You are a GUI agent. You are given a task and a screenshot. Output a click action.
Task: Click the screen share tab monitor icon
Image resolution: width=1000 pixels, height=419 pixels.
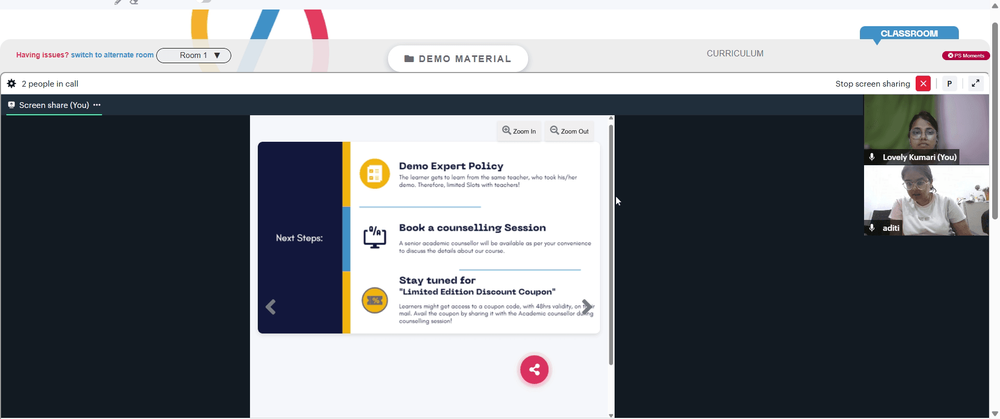(11, 105)
